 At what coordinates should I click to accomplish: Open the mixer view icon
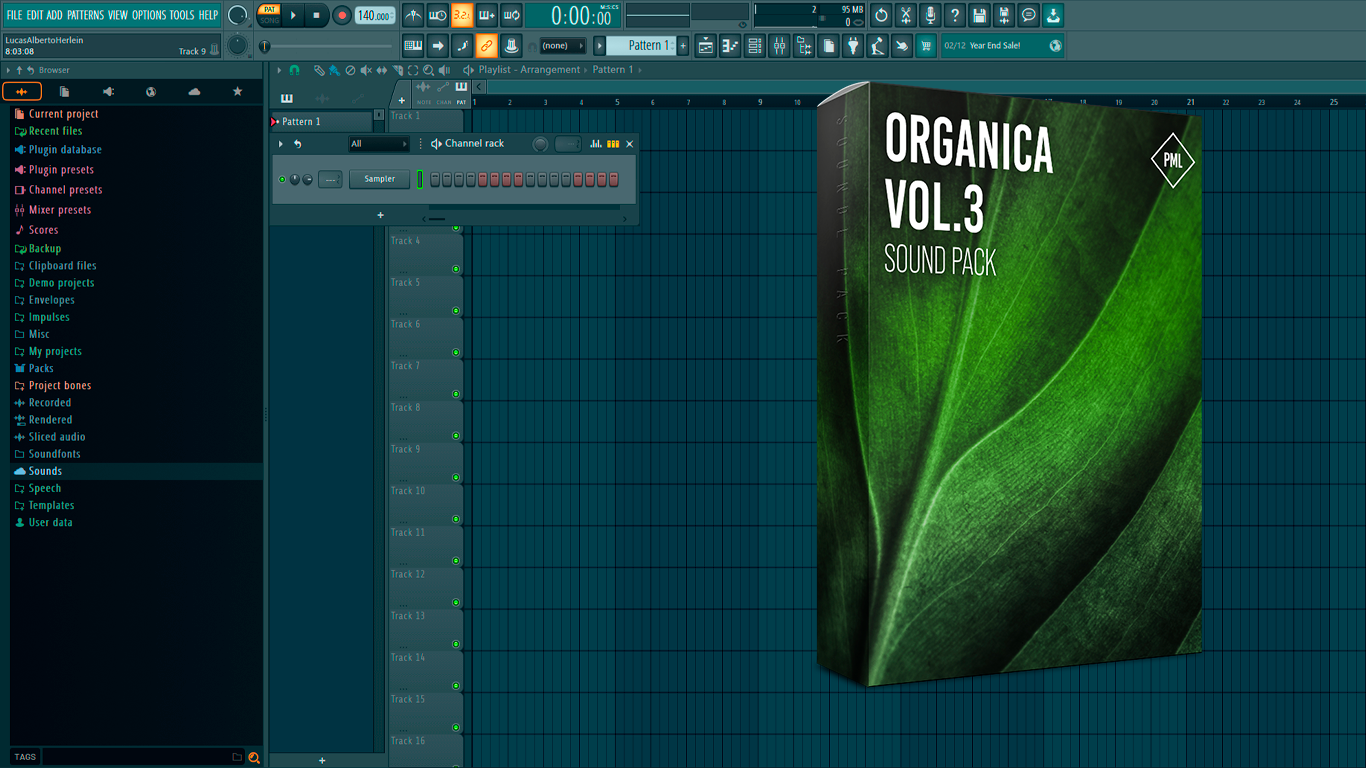click(779, 45)
